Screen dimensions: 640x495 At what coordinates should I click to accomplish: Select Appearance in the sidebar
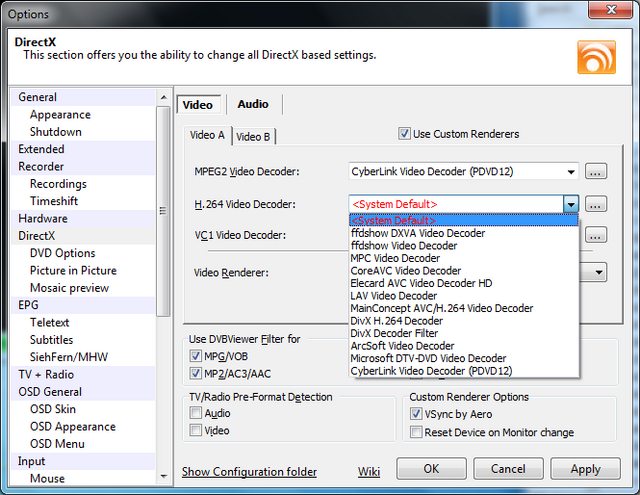(83, 115)
